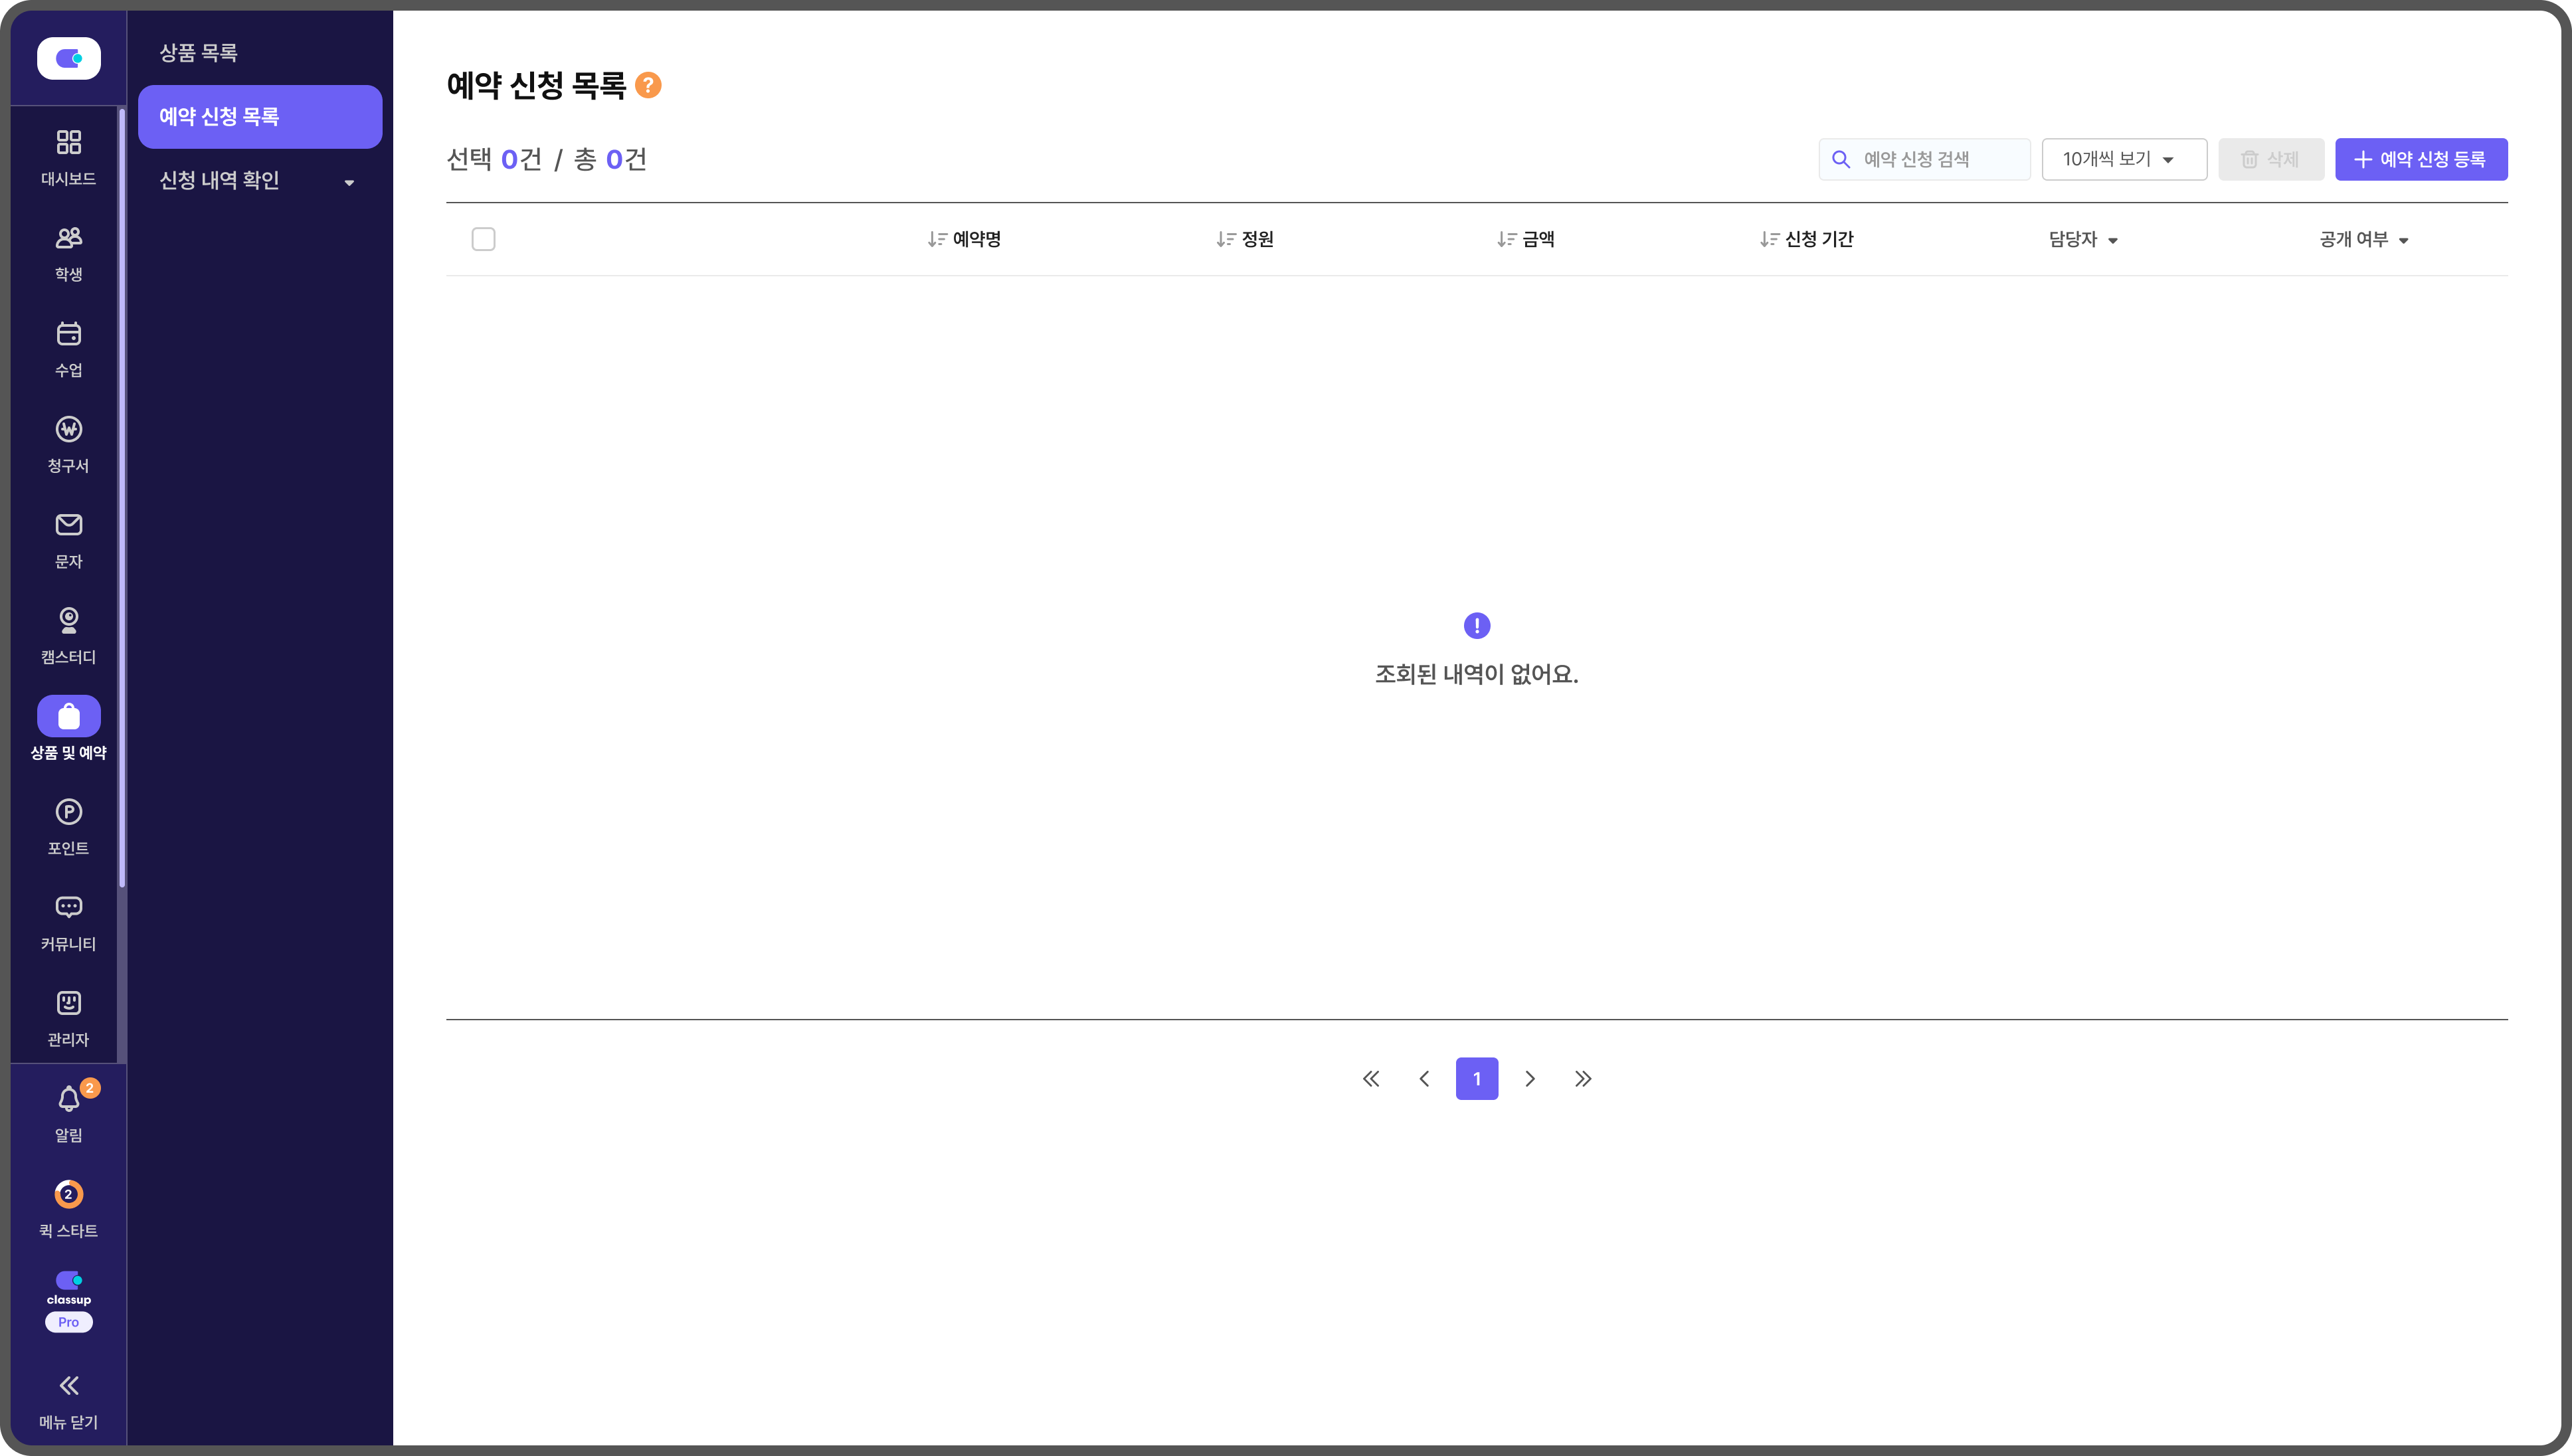
Task: Open the 대시보드 dashboard icon
Action: pyautogui.click(x=68, y=142)
